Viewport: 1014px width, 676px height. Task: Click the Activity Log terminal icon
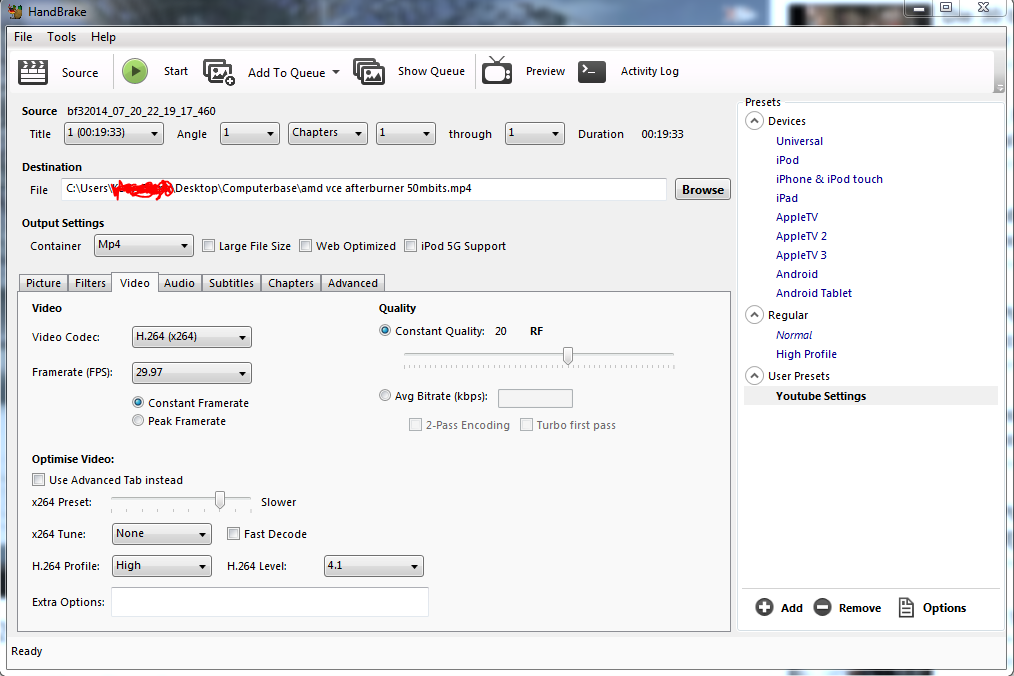[592, 71]
